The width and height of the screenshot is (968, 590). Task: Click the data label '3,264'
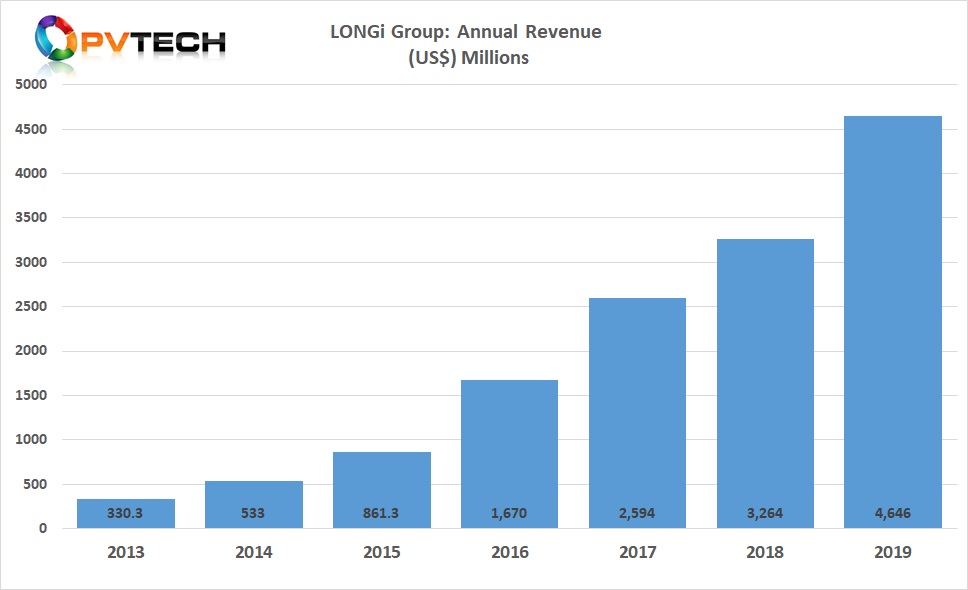(765, 513)
